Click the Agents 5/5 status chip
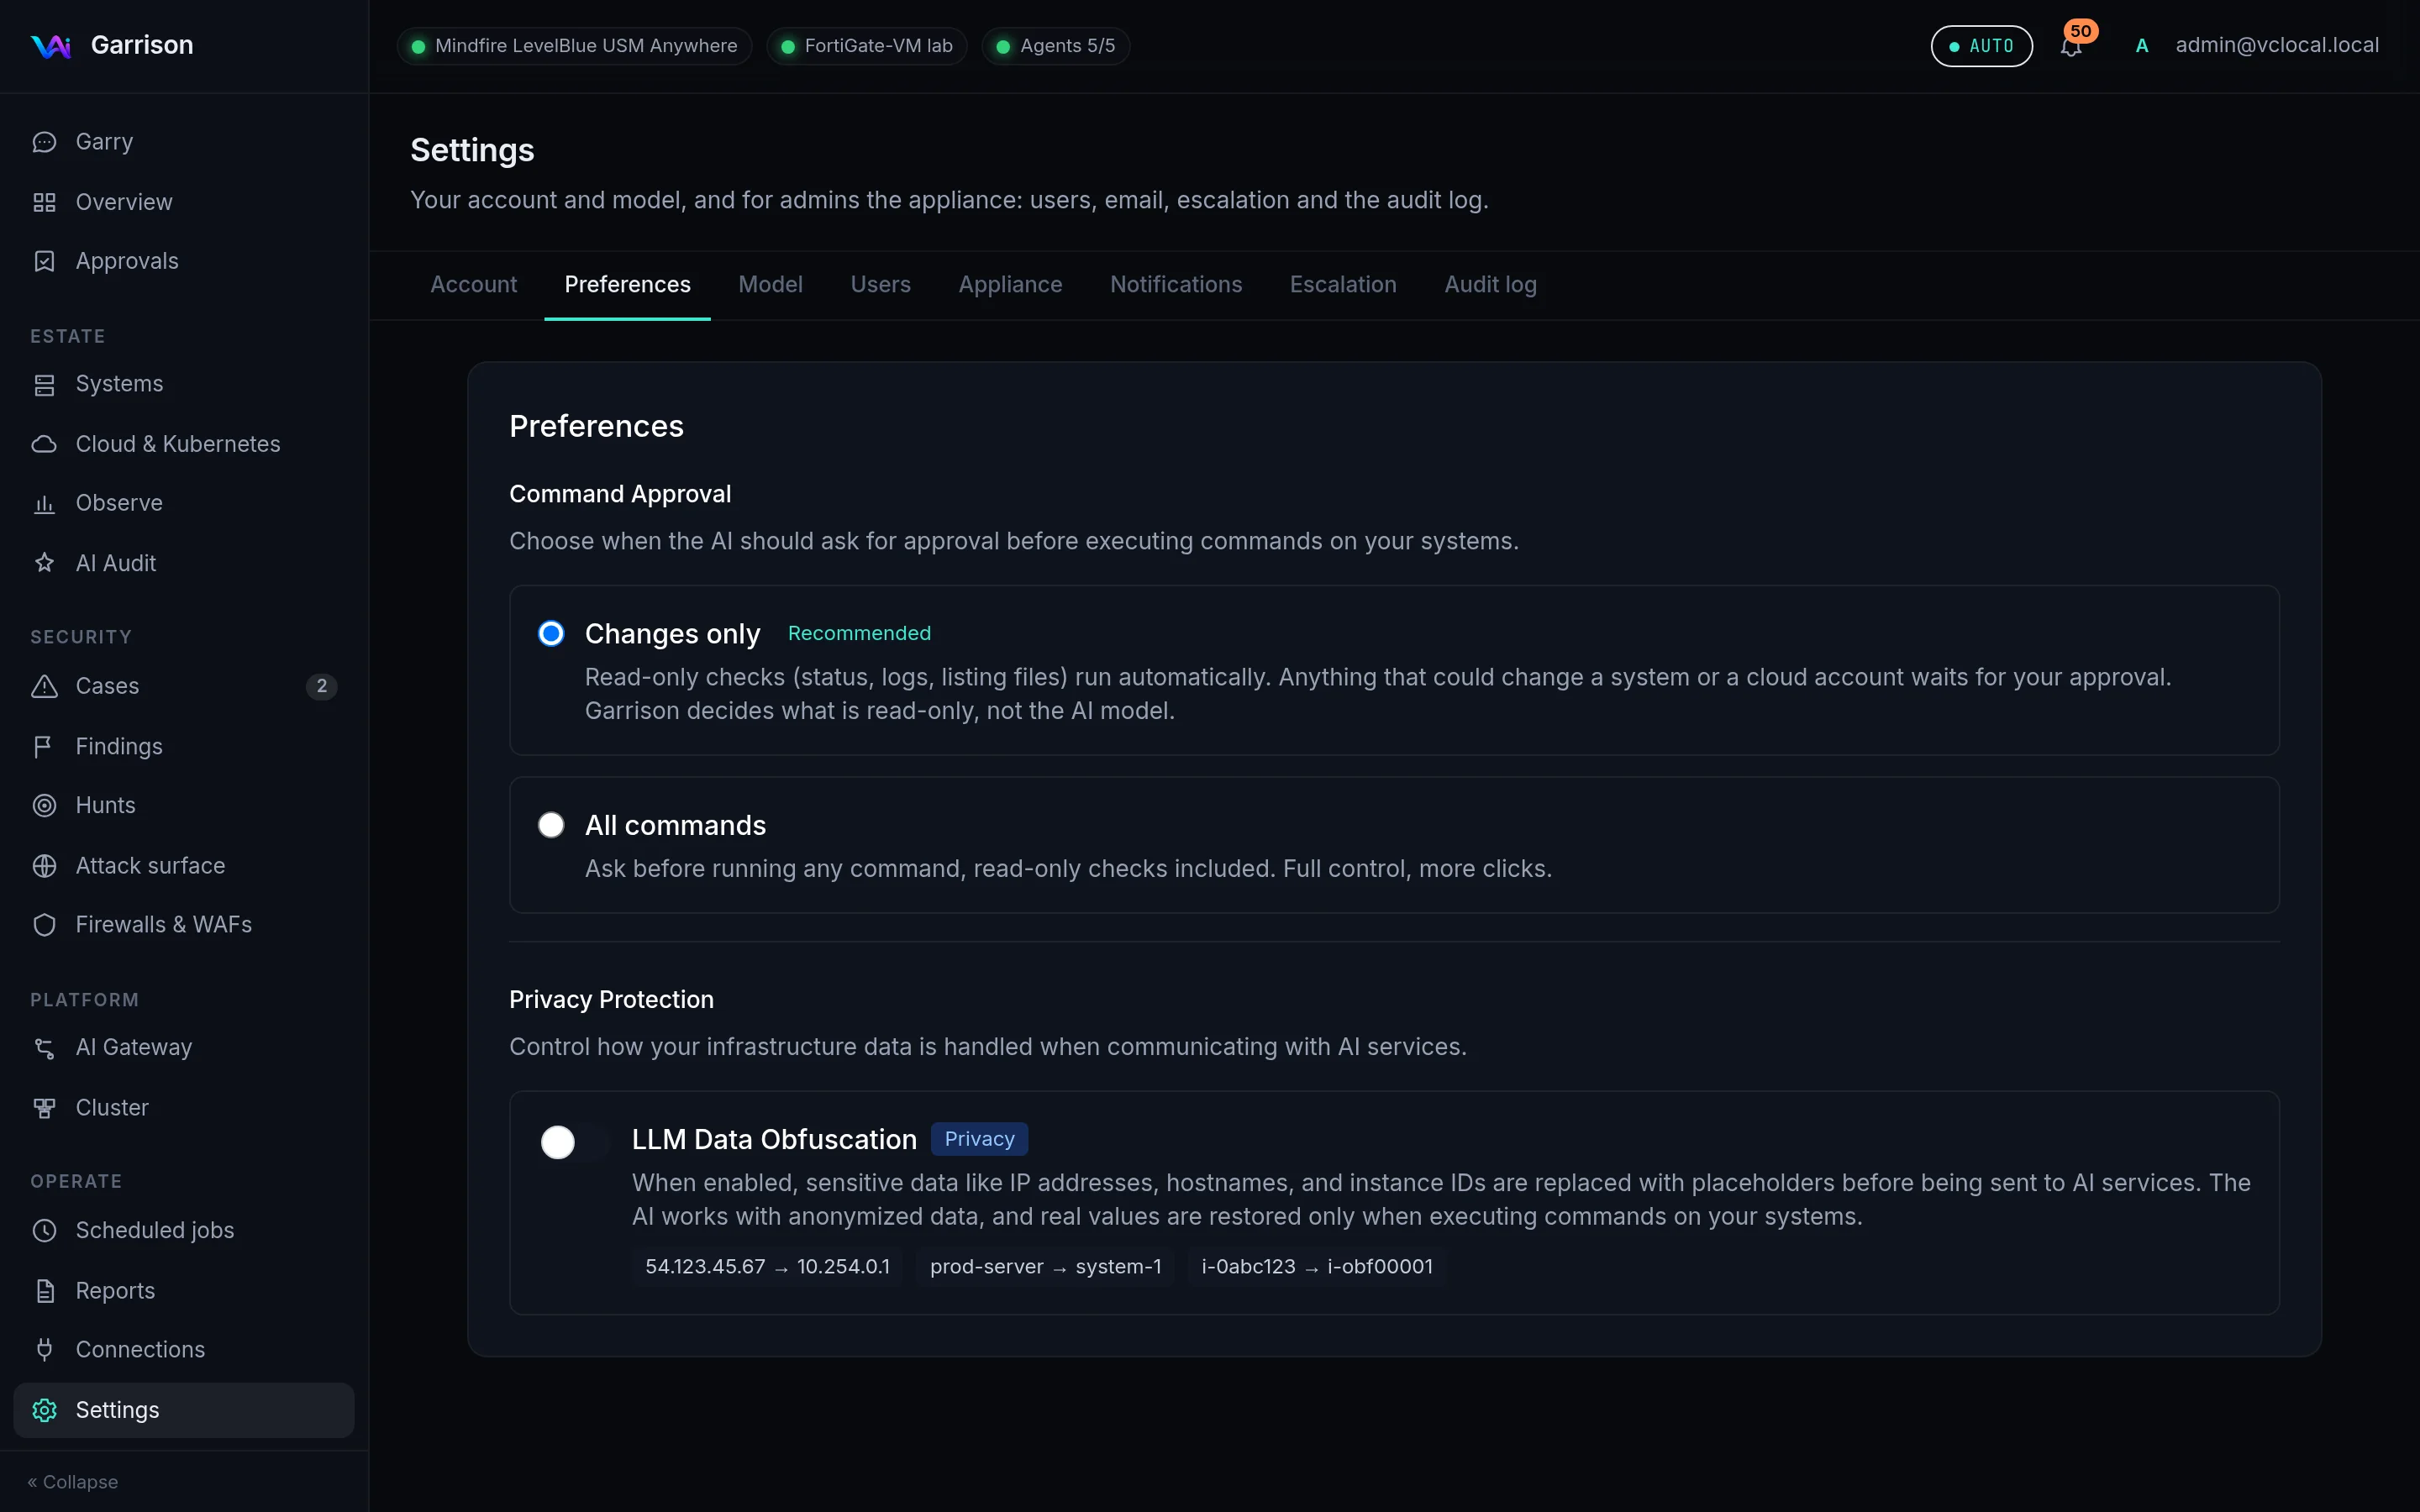Viewport: 2420px width, 1512px height. pos(1055,46)
